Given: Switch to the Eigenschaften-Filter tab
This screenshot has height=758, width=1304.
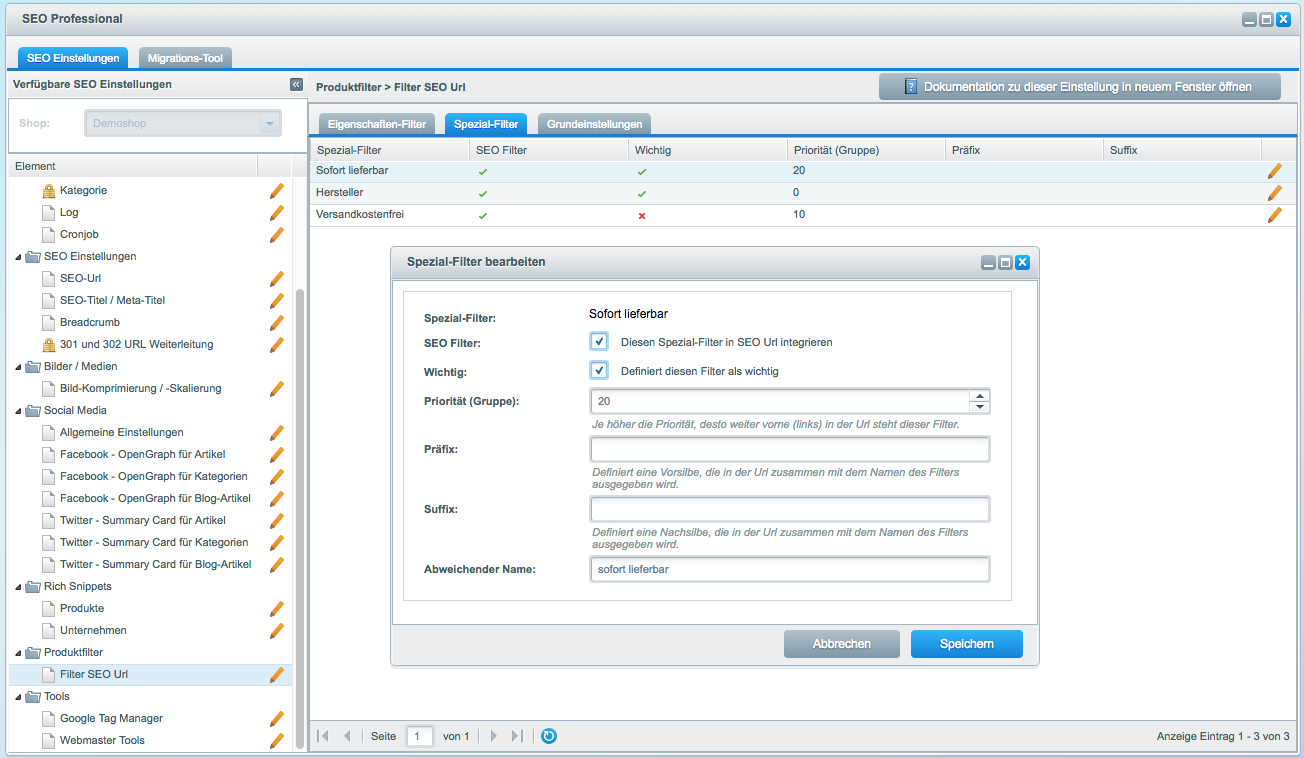Looking at the screenshot, I should [x=377, y=124].
